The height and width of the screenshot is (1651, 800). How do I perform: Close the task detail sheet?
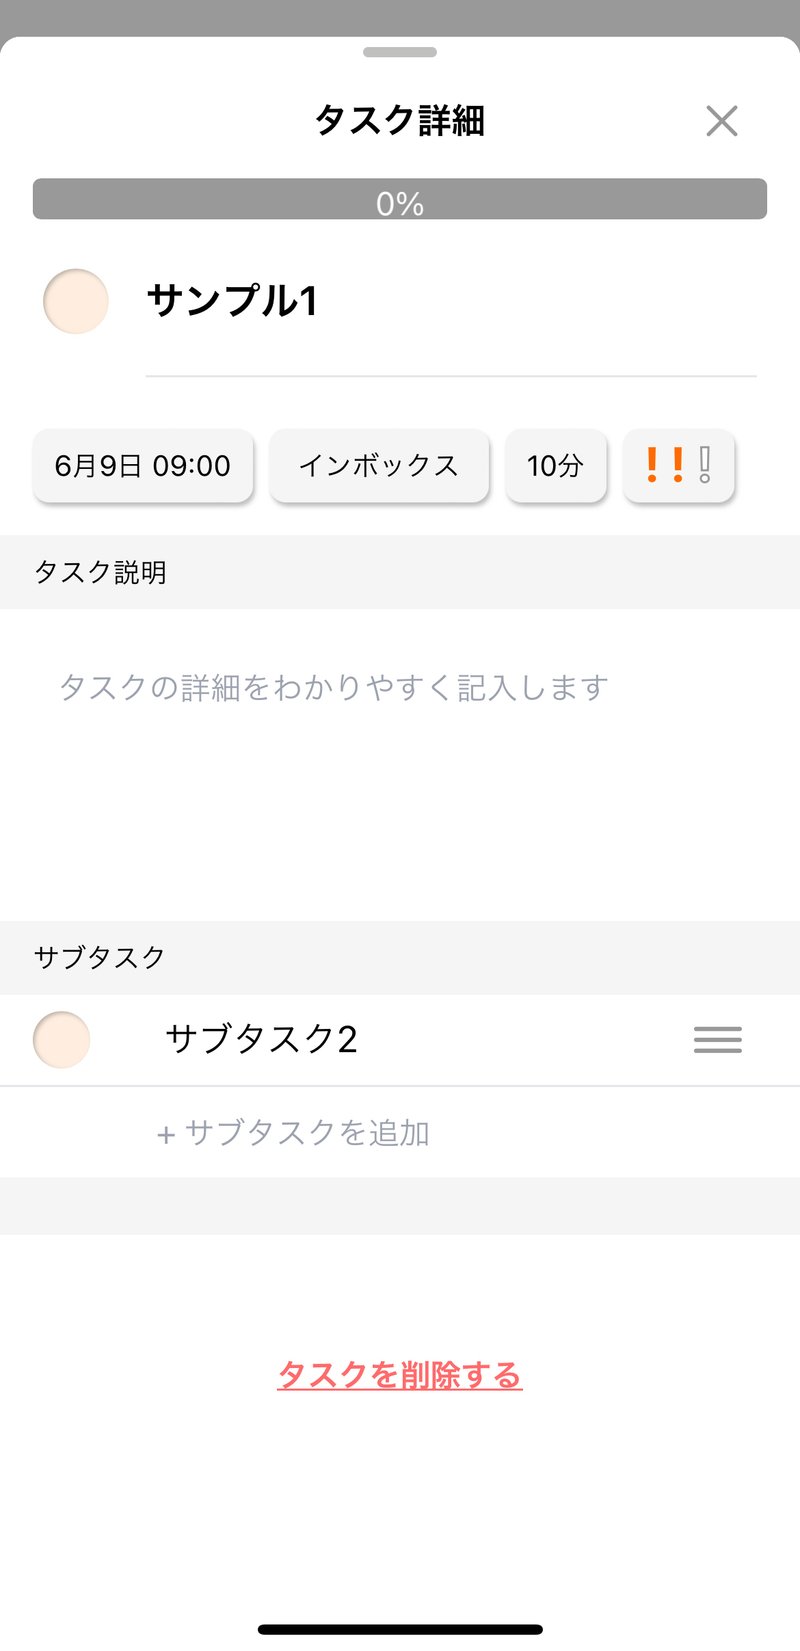point(721,121)
